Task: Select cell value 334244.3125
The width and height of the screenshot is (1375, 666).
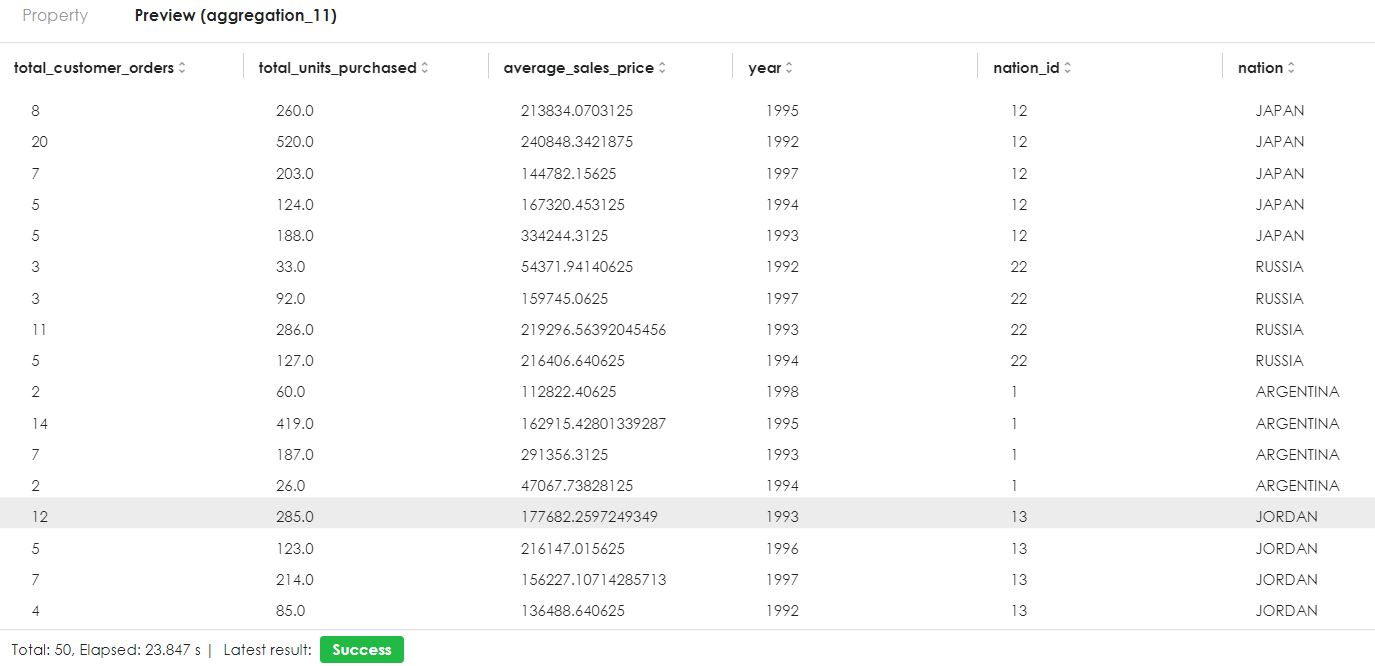Action: point(565,236)
